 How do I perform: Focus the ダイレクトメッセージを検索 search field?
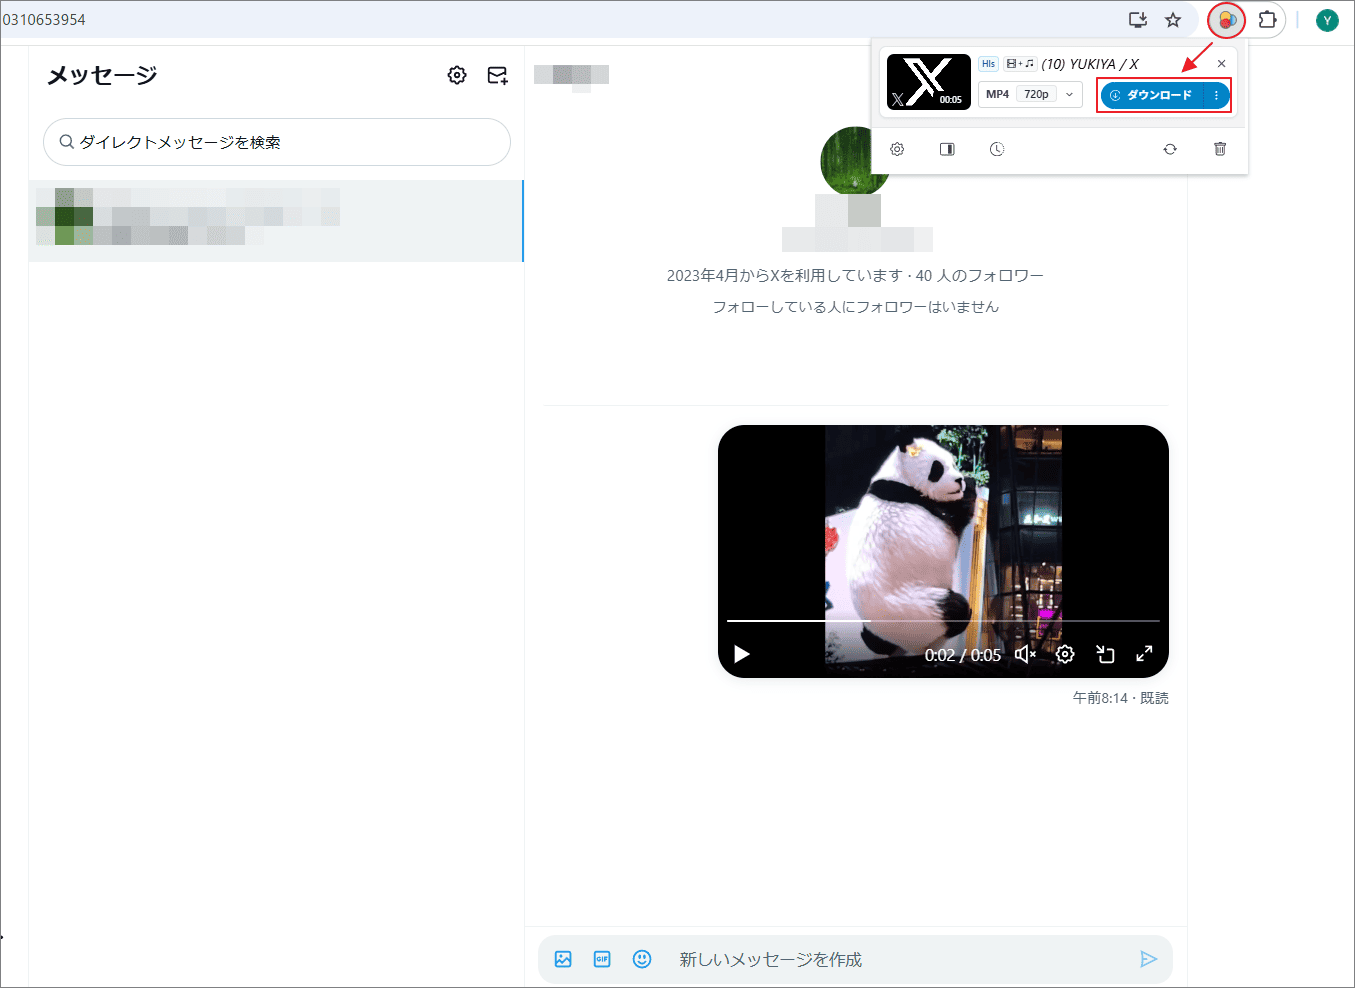(277, 142)
